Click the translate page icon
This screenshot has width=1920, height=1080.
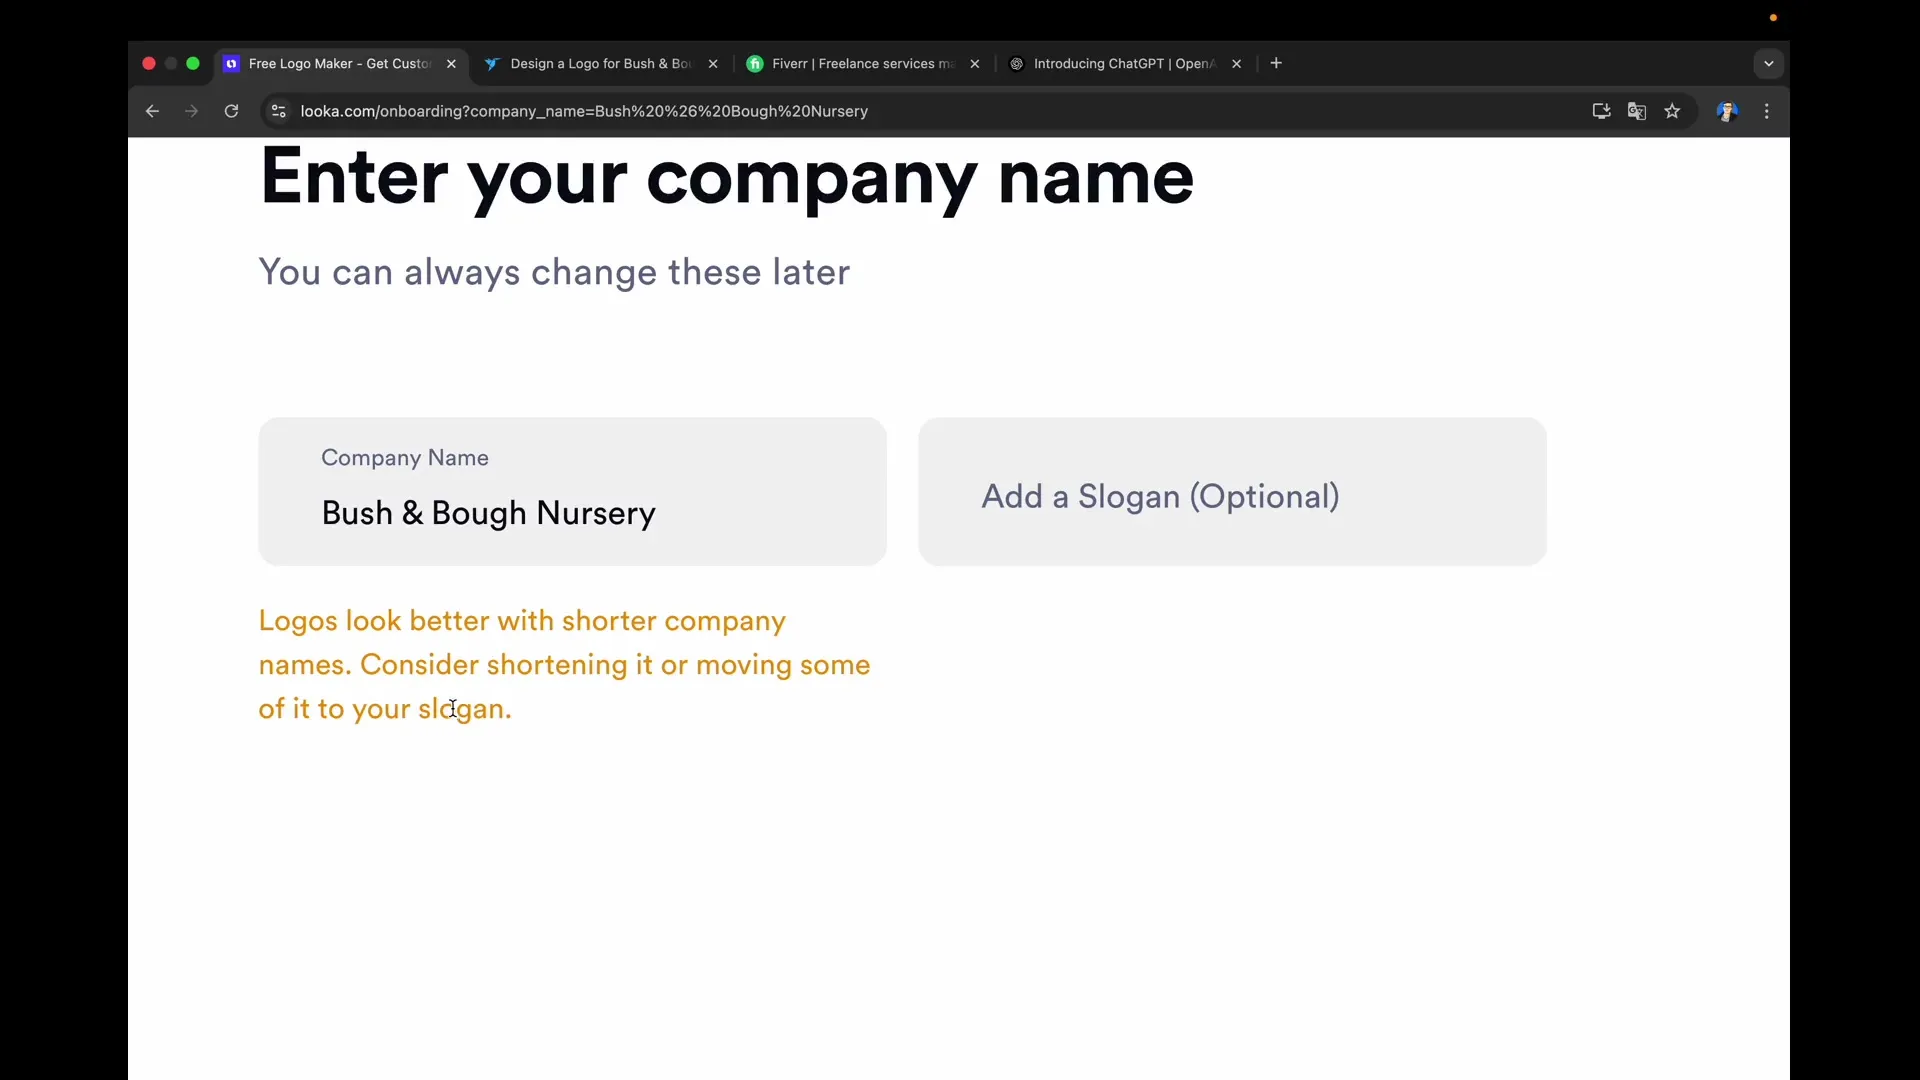click(1637, 111)
